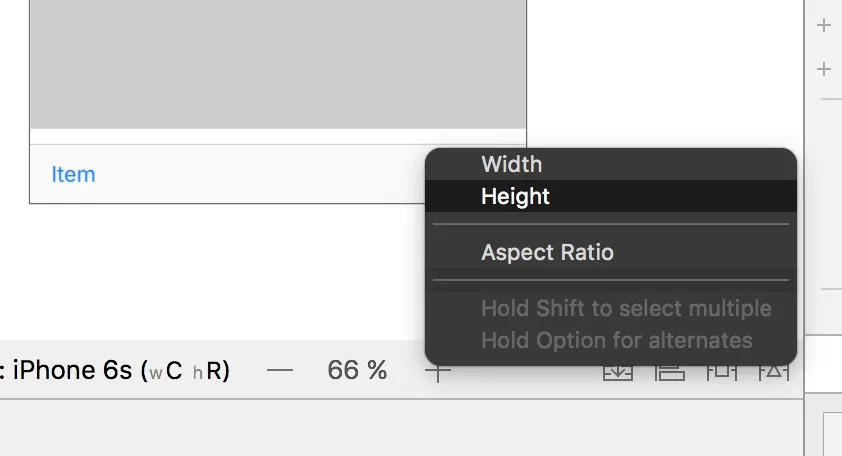Open the Align constraints icon

pyautogui.click(x=669, y=371)
